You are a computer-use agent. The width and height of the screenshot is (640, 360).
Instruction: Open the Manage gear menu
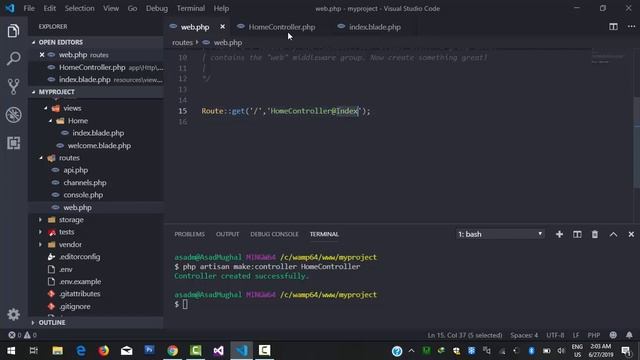(x=13, y=314)
